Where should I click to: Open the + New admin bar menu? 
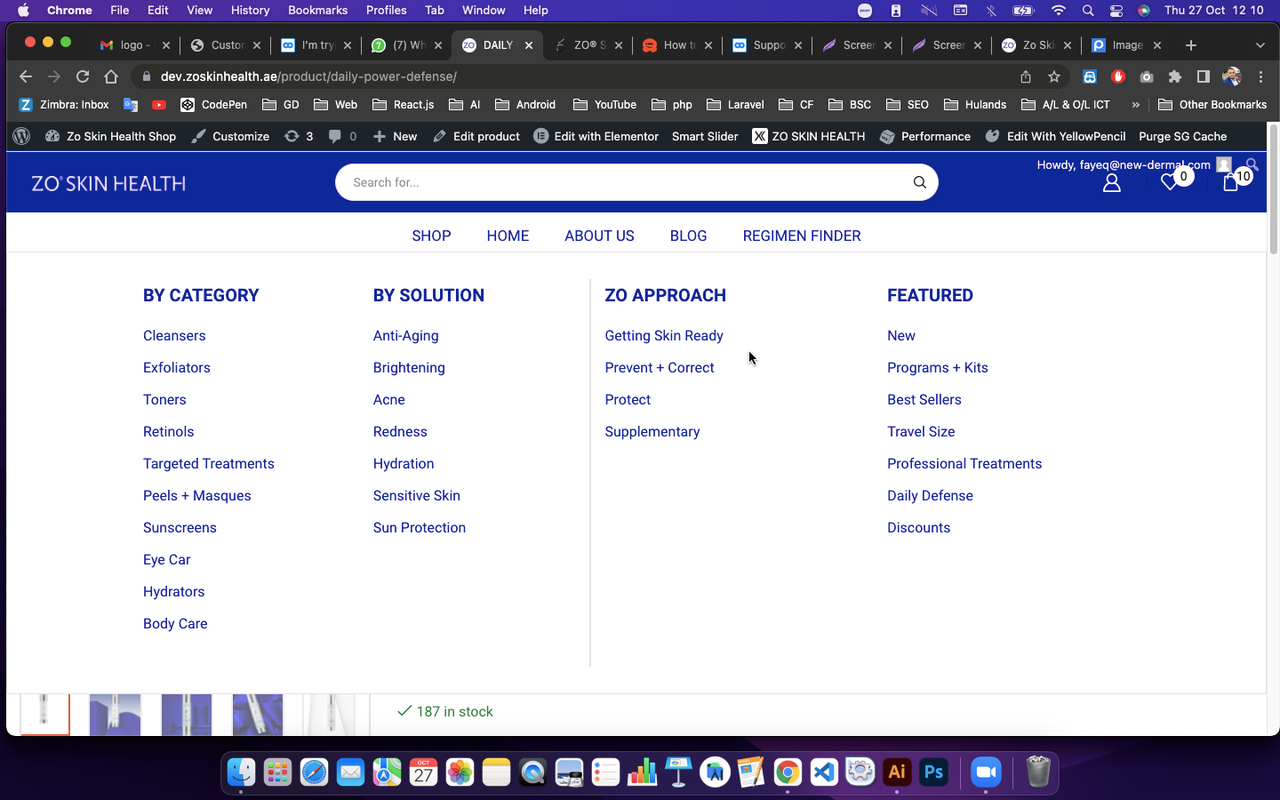(395, 136)
